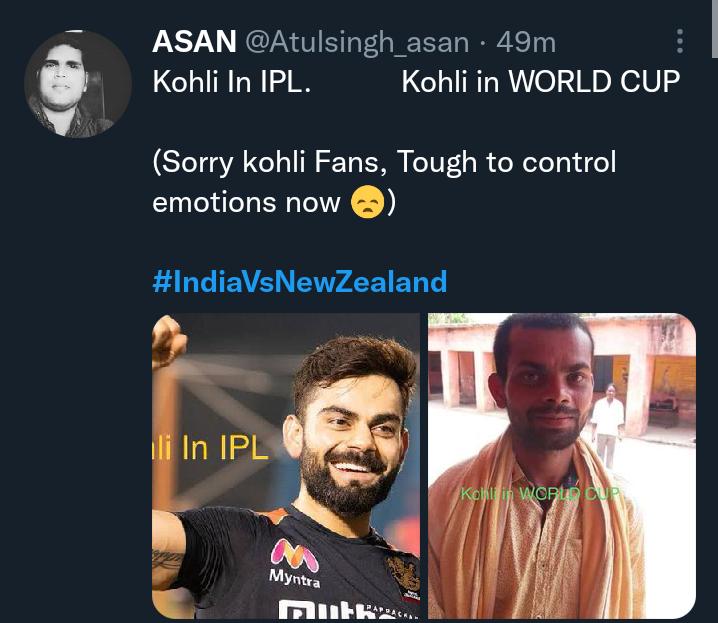
Task: Click the 'Kohli In IPL.' tweet text
Action: (232, 81)
